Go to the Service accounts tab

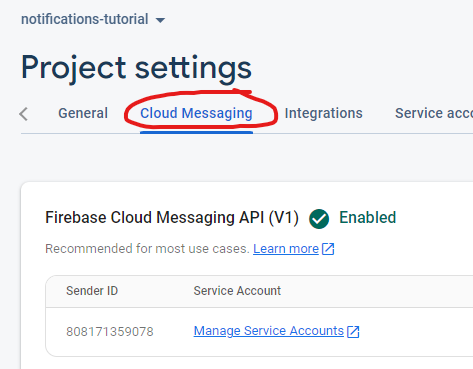(x=434, y=113)
